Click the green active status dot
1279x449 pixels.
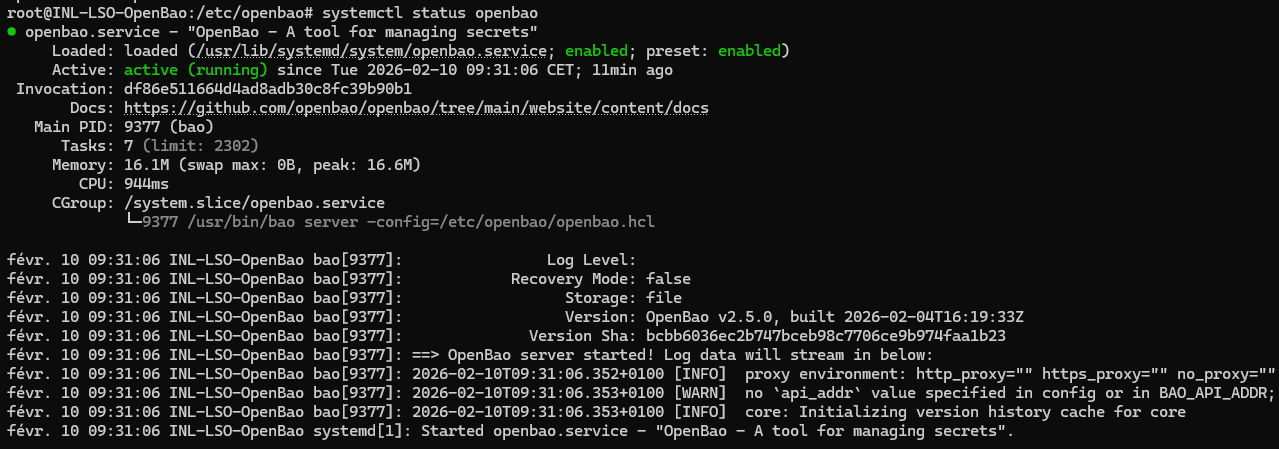pos(11,32)
